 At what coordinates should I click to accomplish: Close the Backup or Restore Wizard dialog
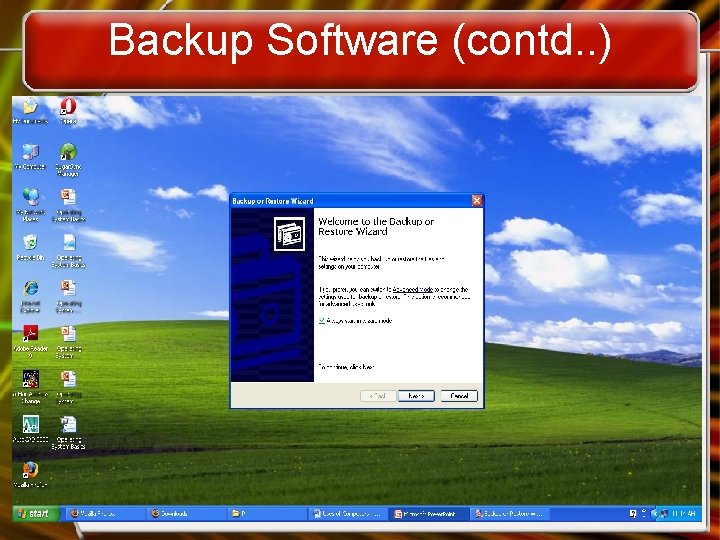(x=477, y=201)
